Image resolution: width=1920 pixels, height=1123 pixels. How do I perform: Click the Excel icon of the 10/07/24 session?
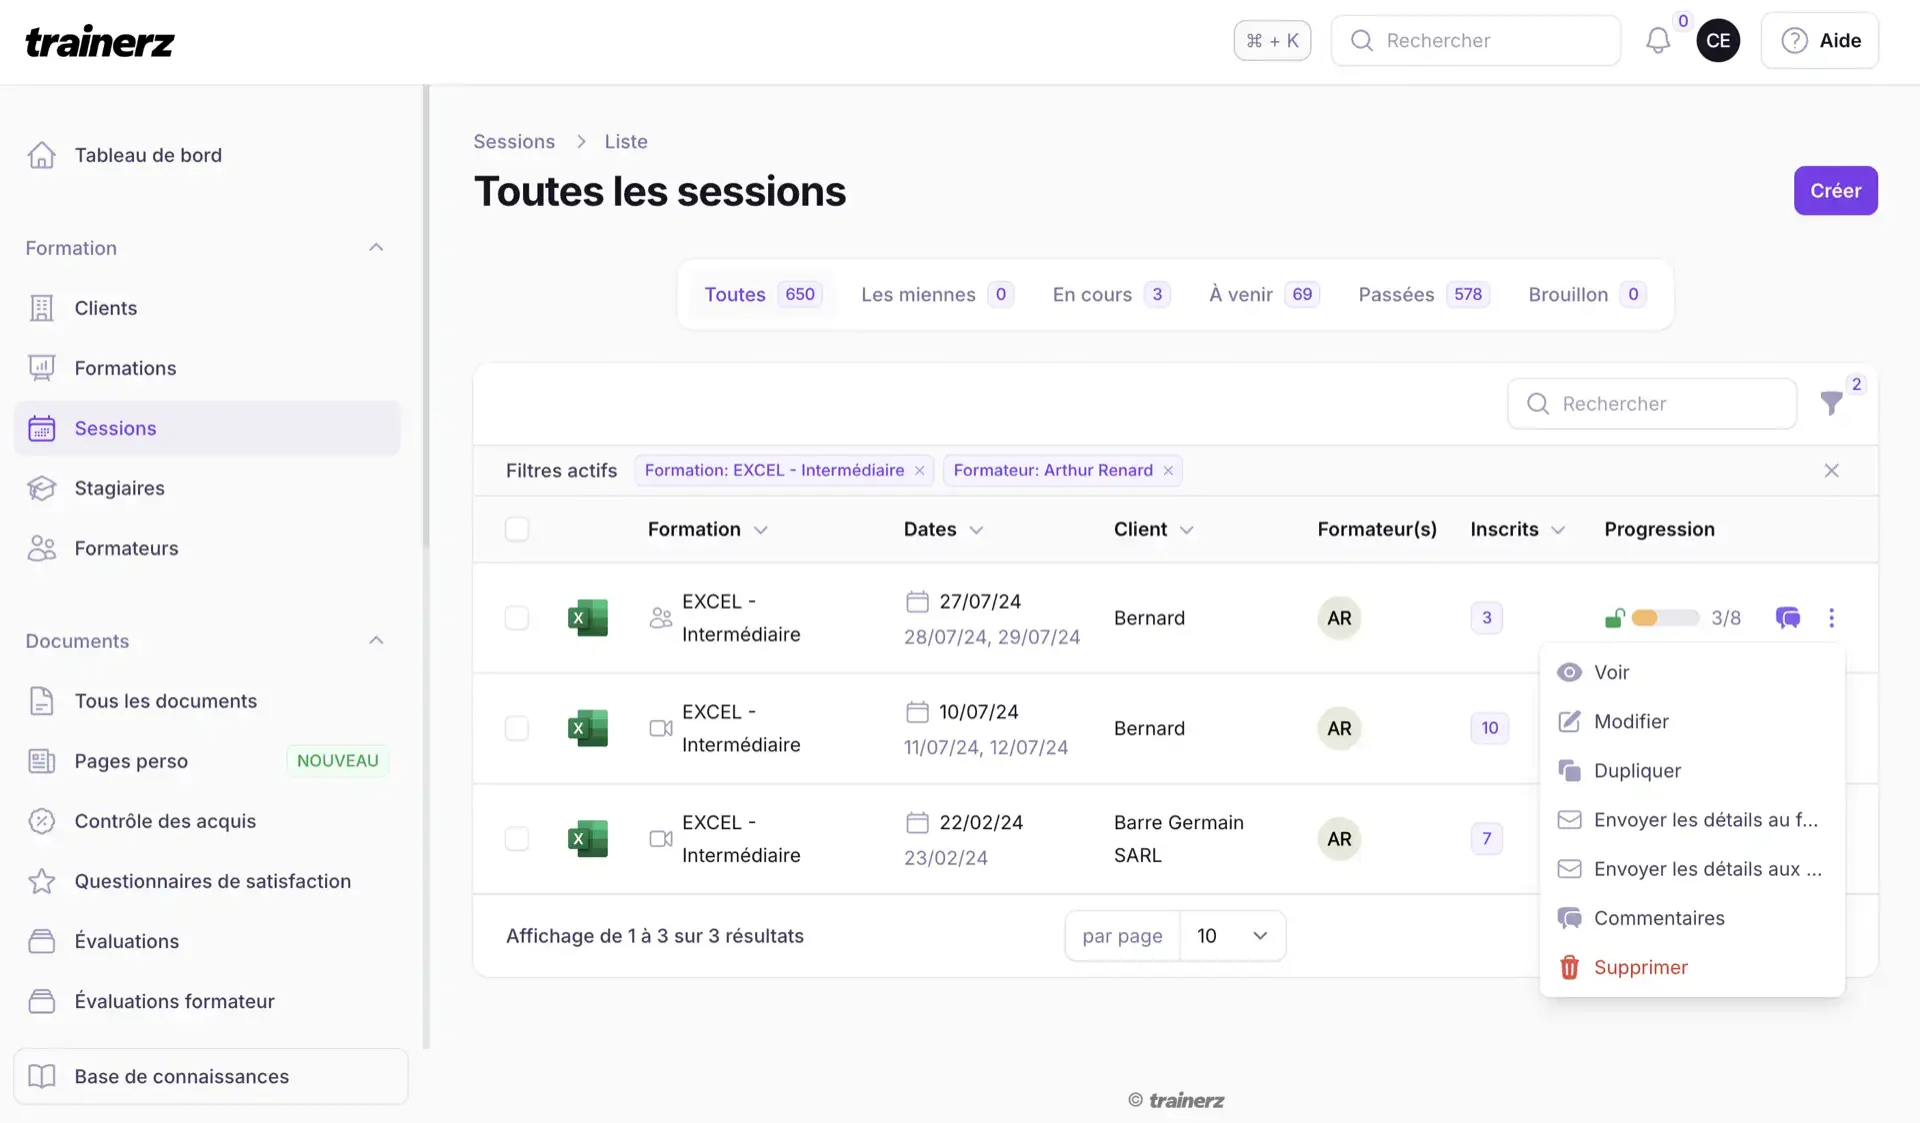[x=587, y=728]
